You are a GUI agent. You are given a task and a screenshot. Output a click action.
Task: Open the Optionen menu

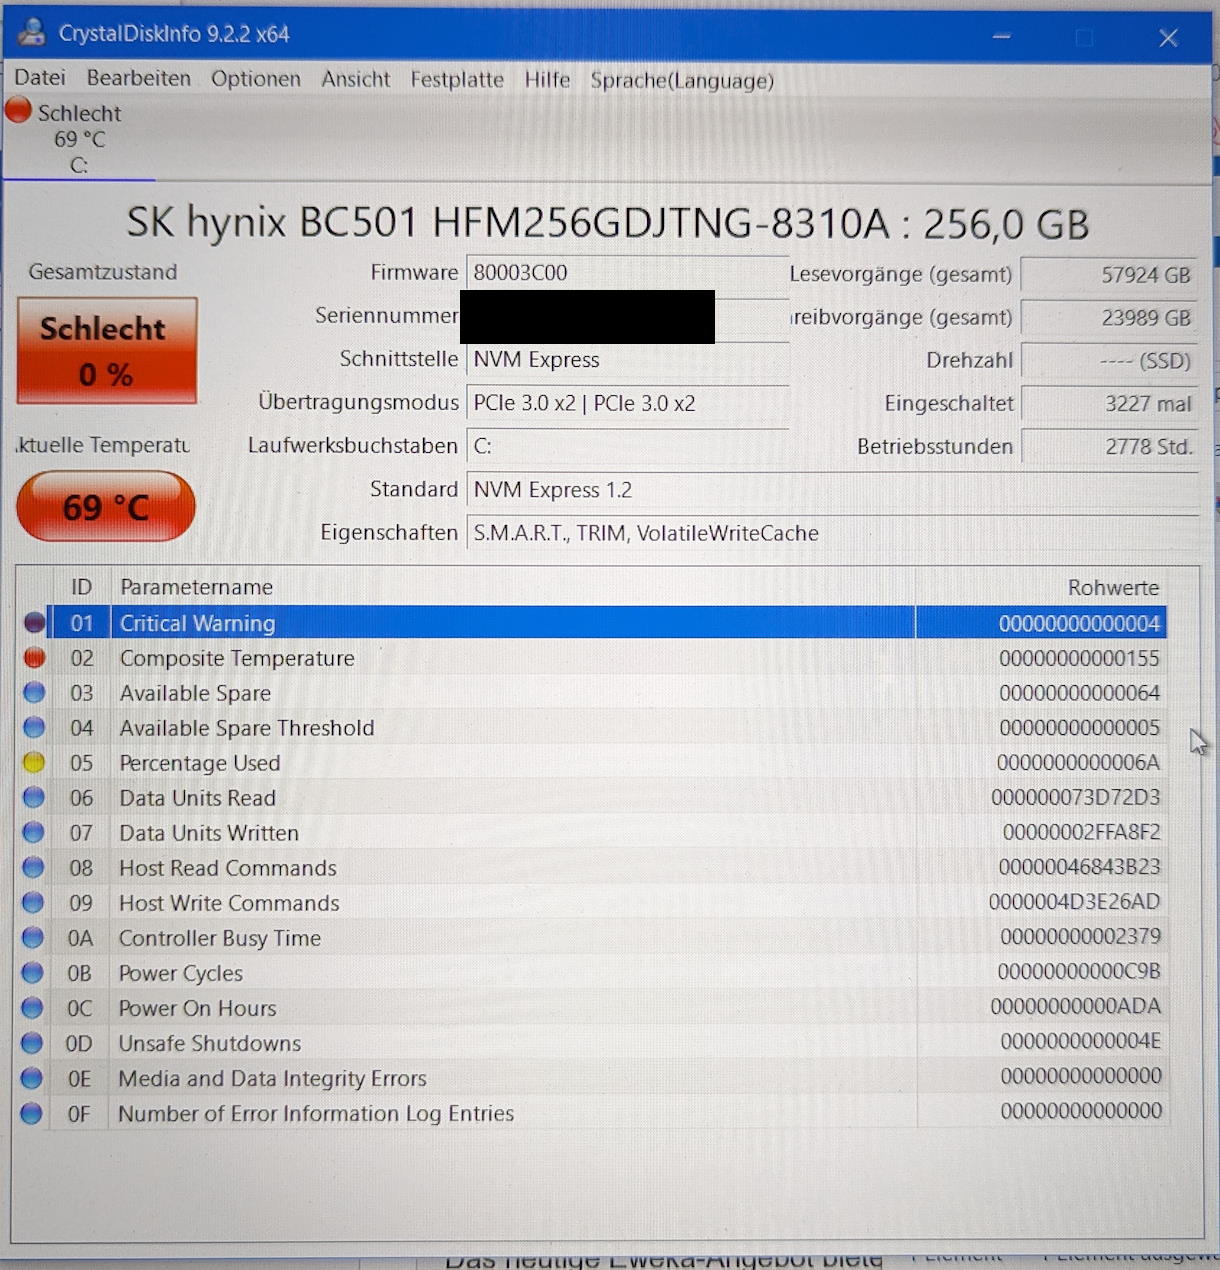click(x=255, y=79)
